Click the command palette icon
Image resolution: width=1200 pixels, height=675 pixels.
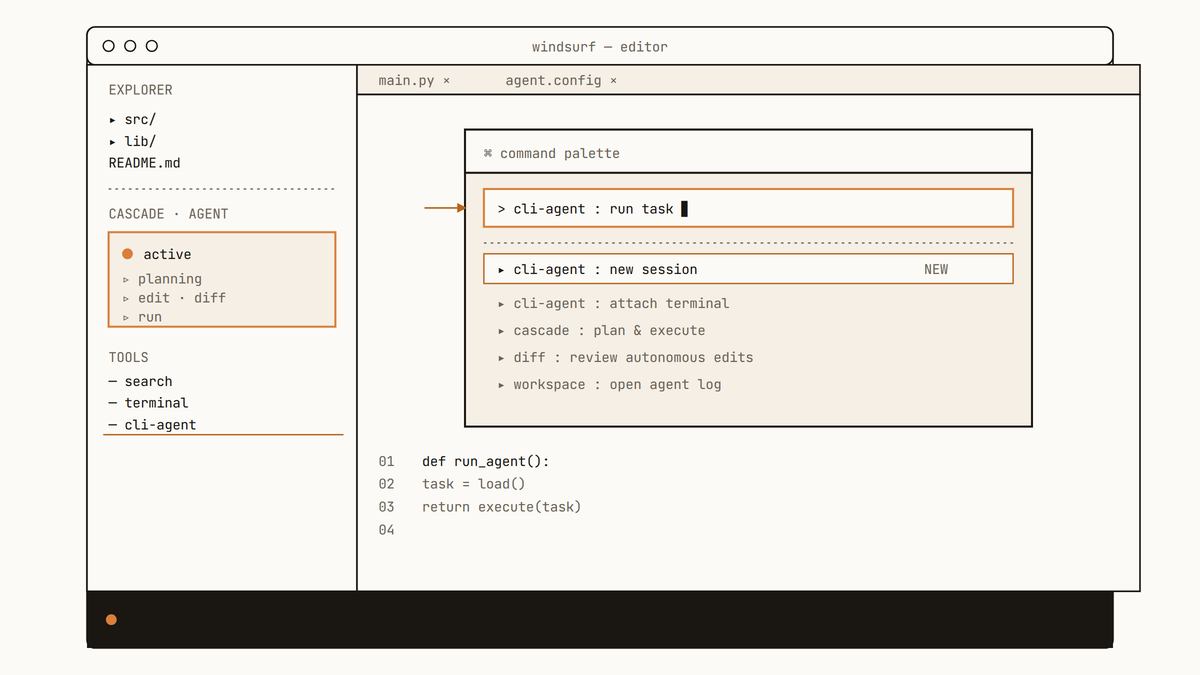tap(488, 153)
